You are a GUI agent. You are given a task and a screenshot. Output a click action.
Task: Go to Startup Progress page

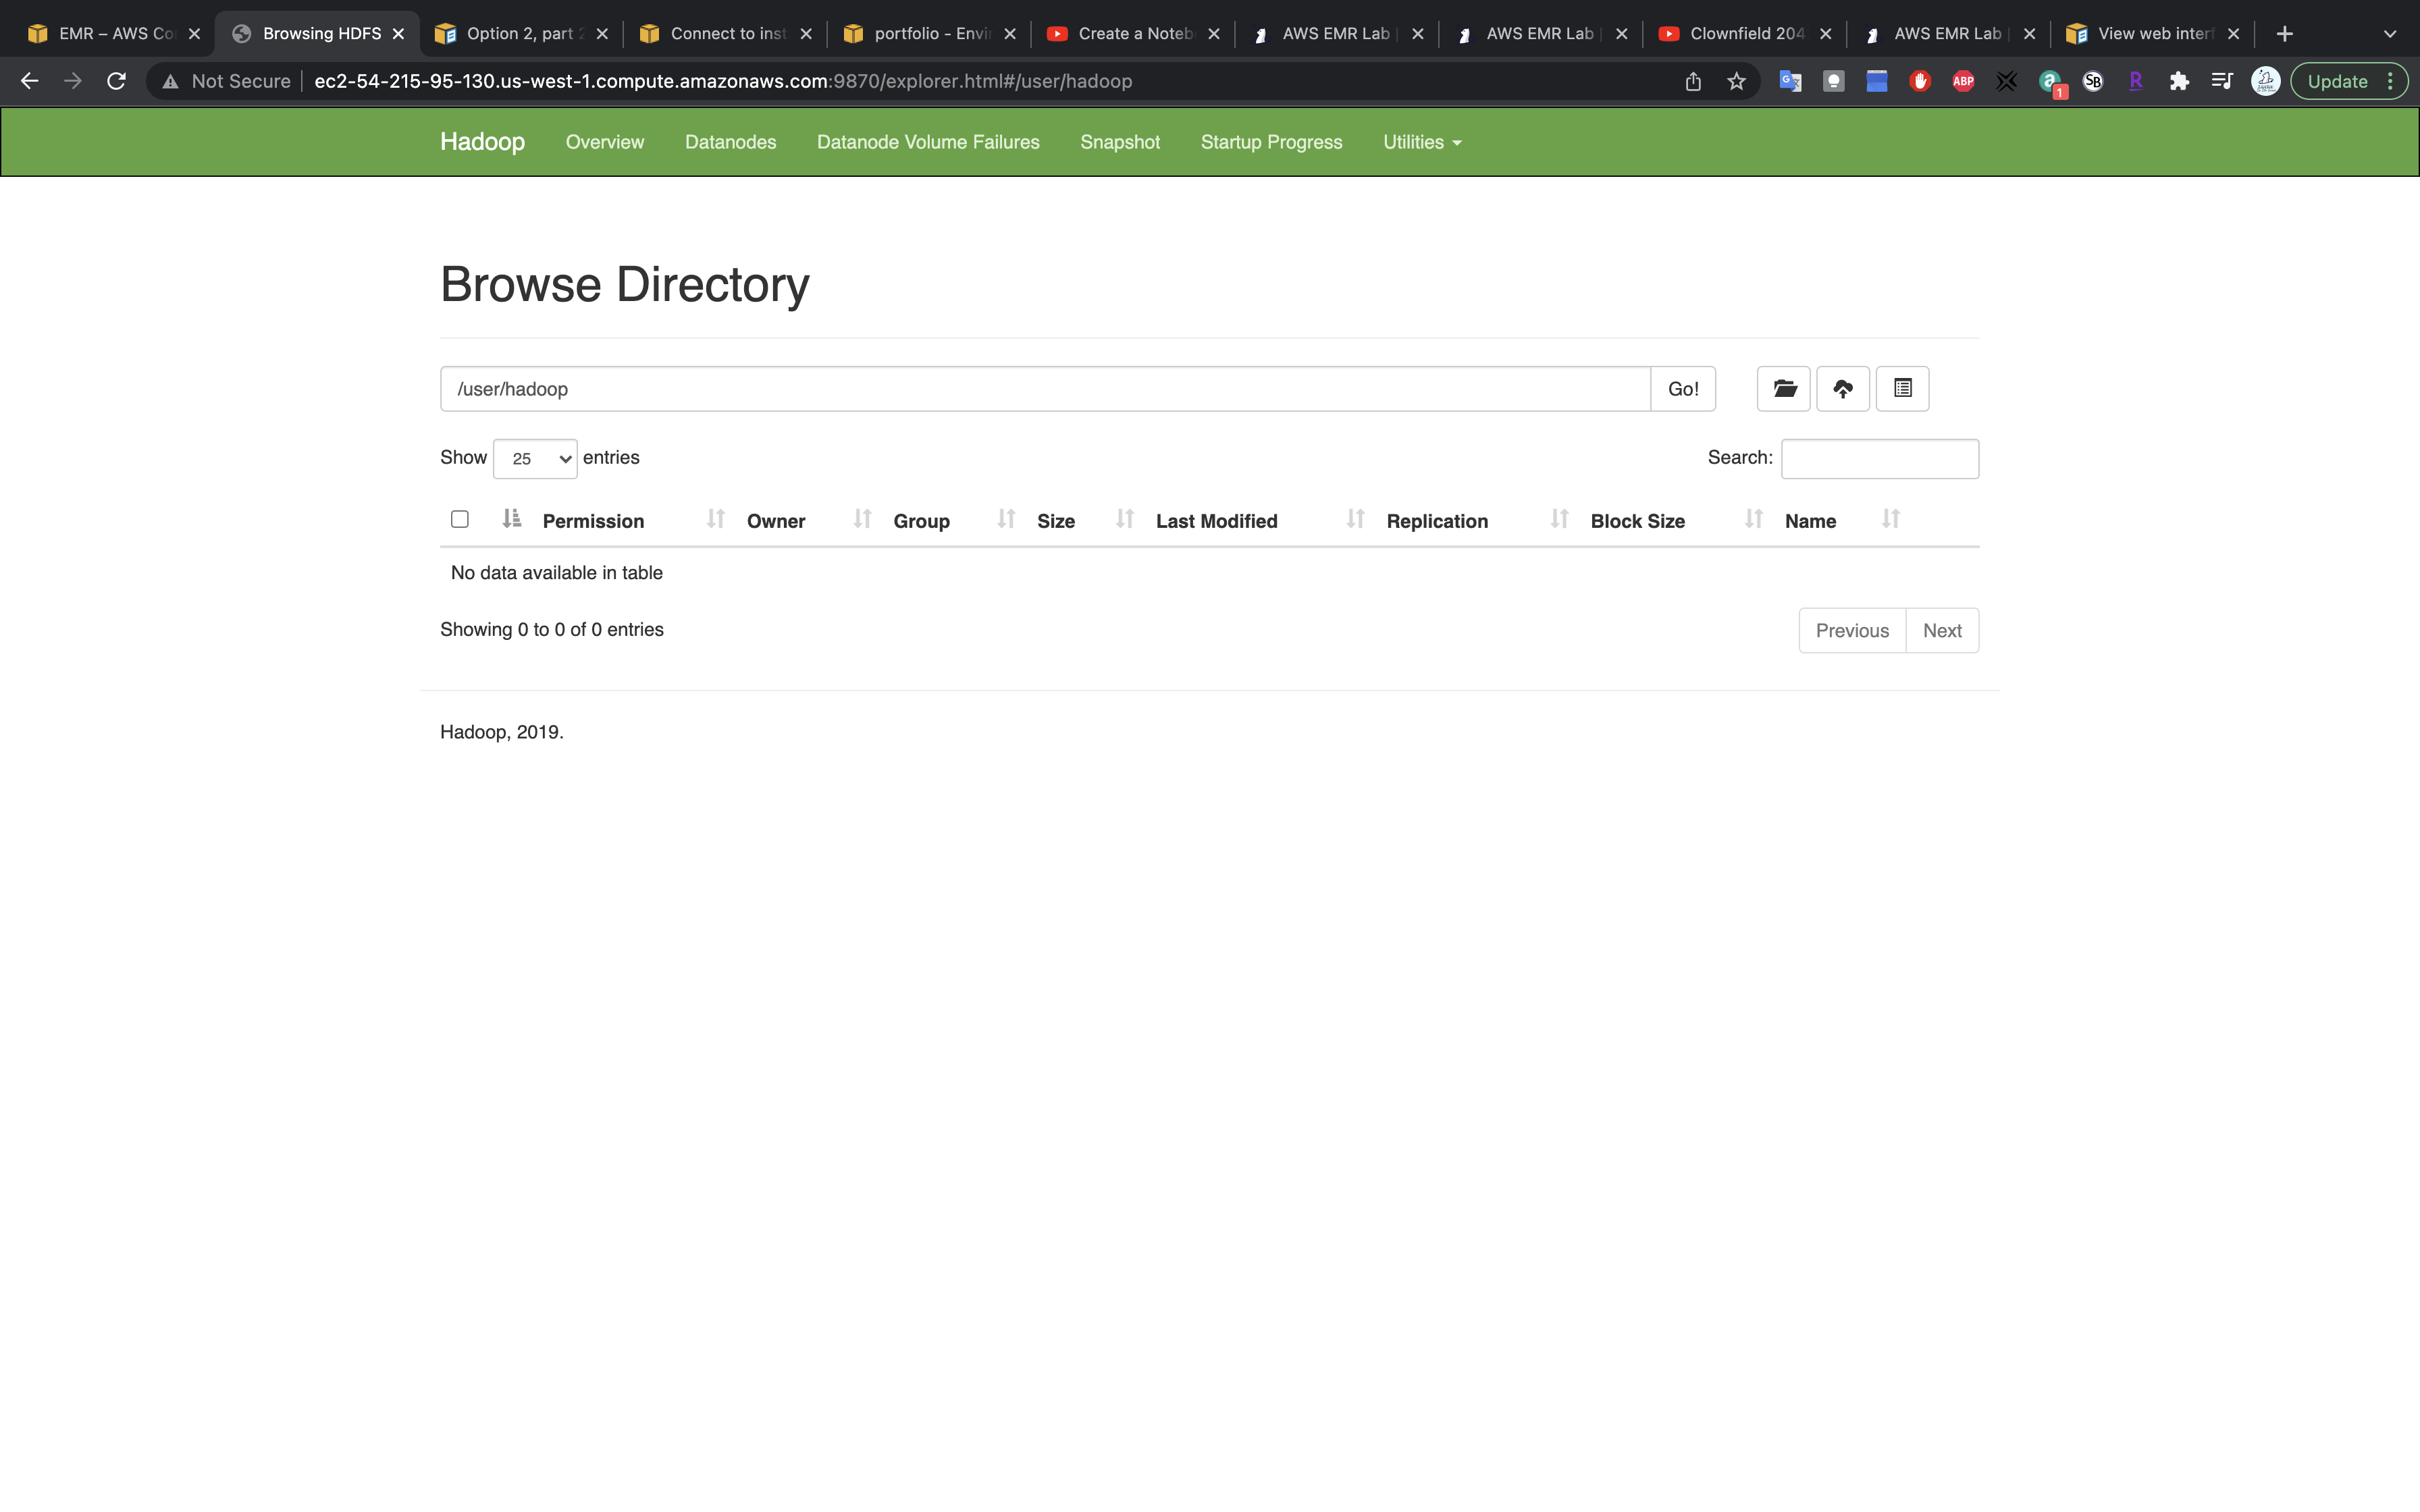1271,142
